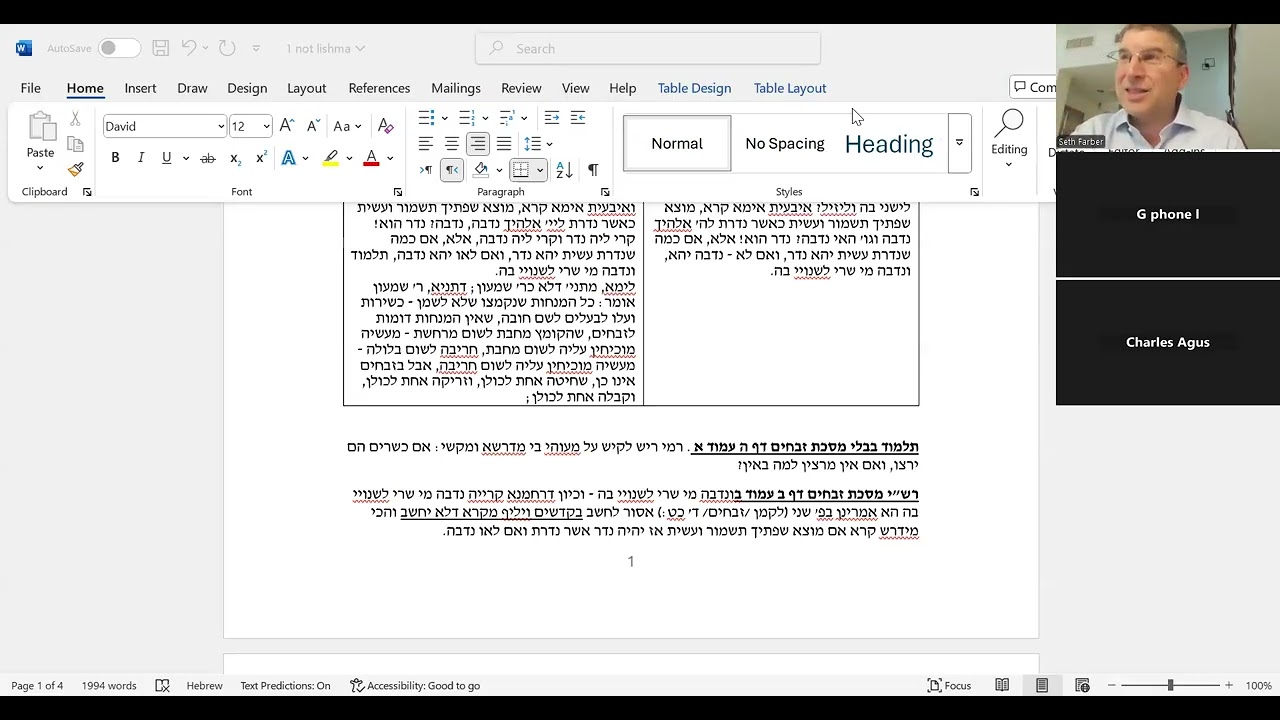Center align the paragraph
The image size is (1280, 720).
(452, 144)
